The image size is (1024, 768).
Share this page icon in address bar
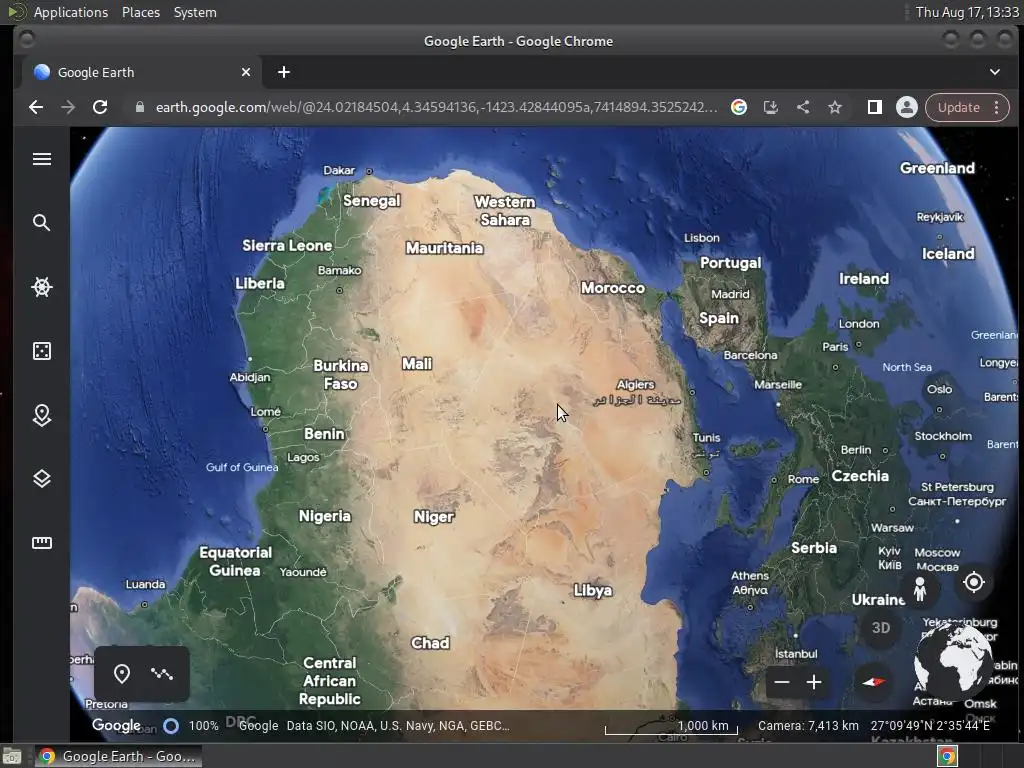[803, 107]
